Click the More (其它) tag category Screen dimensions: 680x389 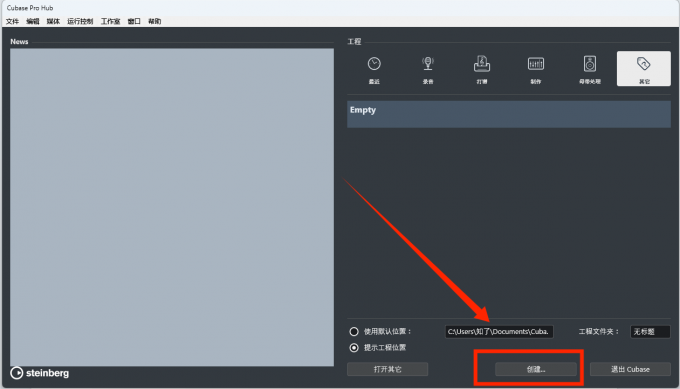point(644,69)
